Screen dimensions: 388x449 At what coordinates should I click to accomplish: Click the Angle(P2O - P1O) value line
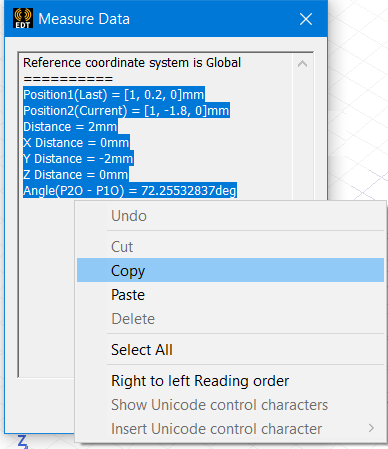(130, 190)
